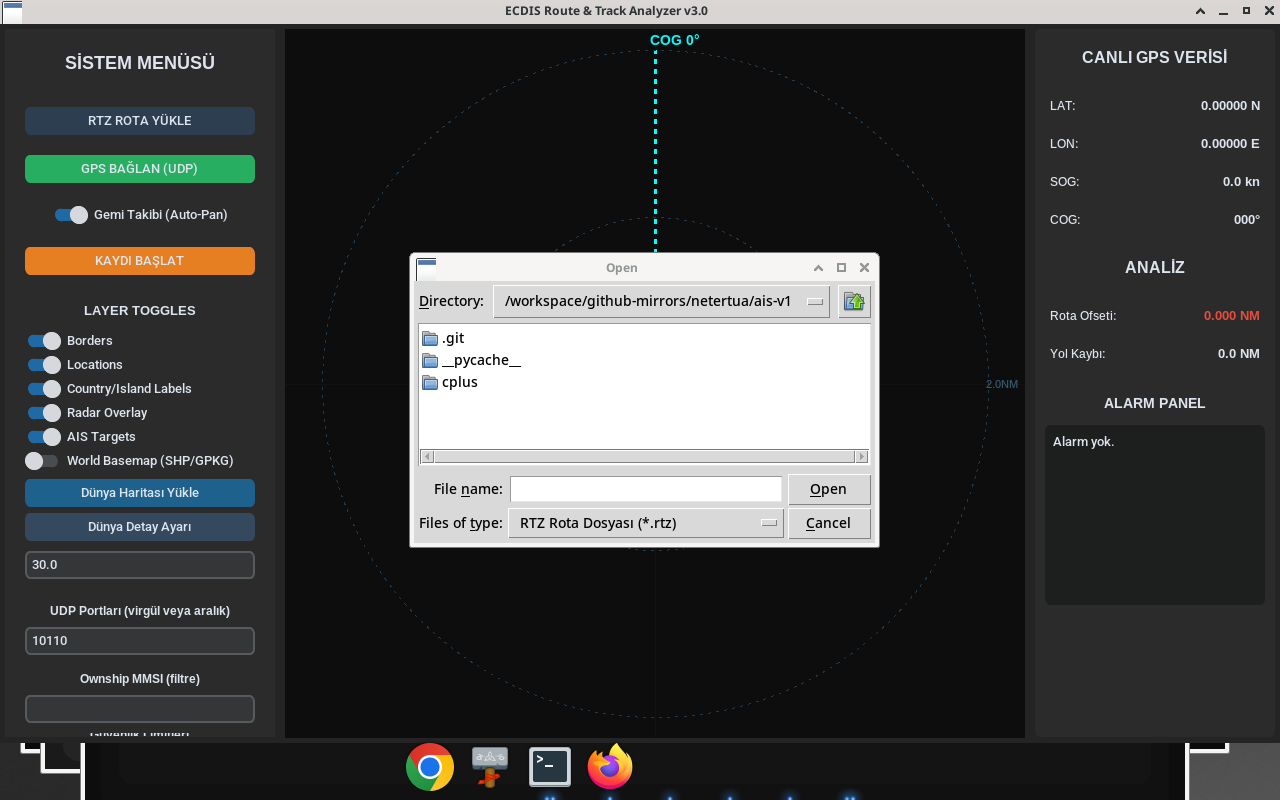Screen dimensions: 1280x800
Task: Click the File name input field
Action: [646, 489]
